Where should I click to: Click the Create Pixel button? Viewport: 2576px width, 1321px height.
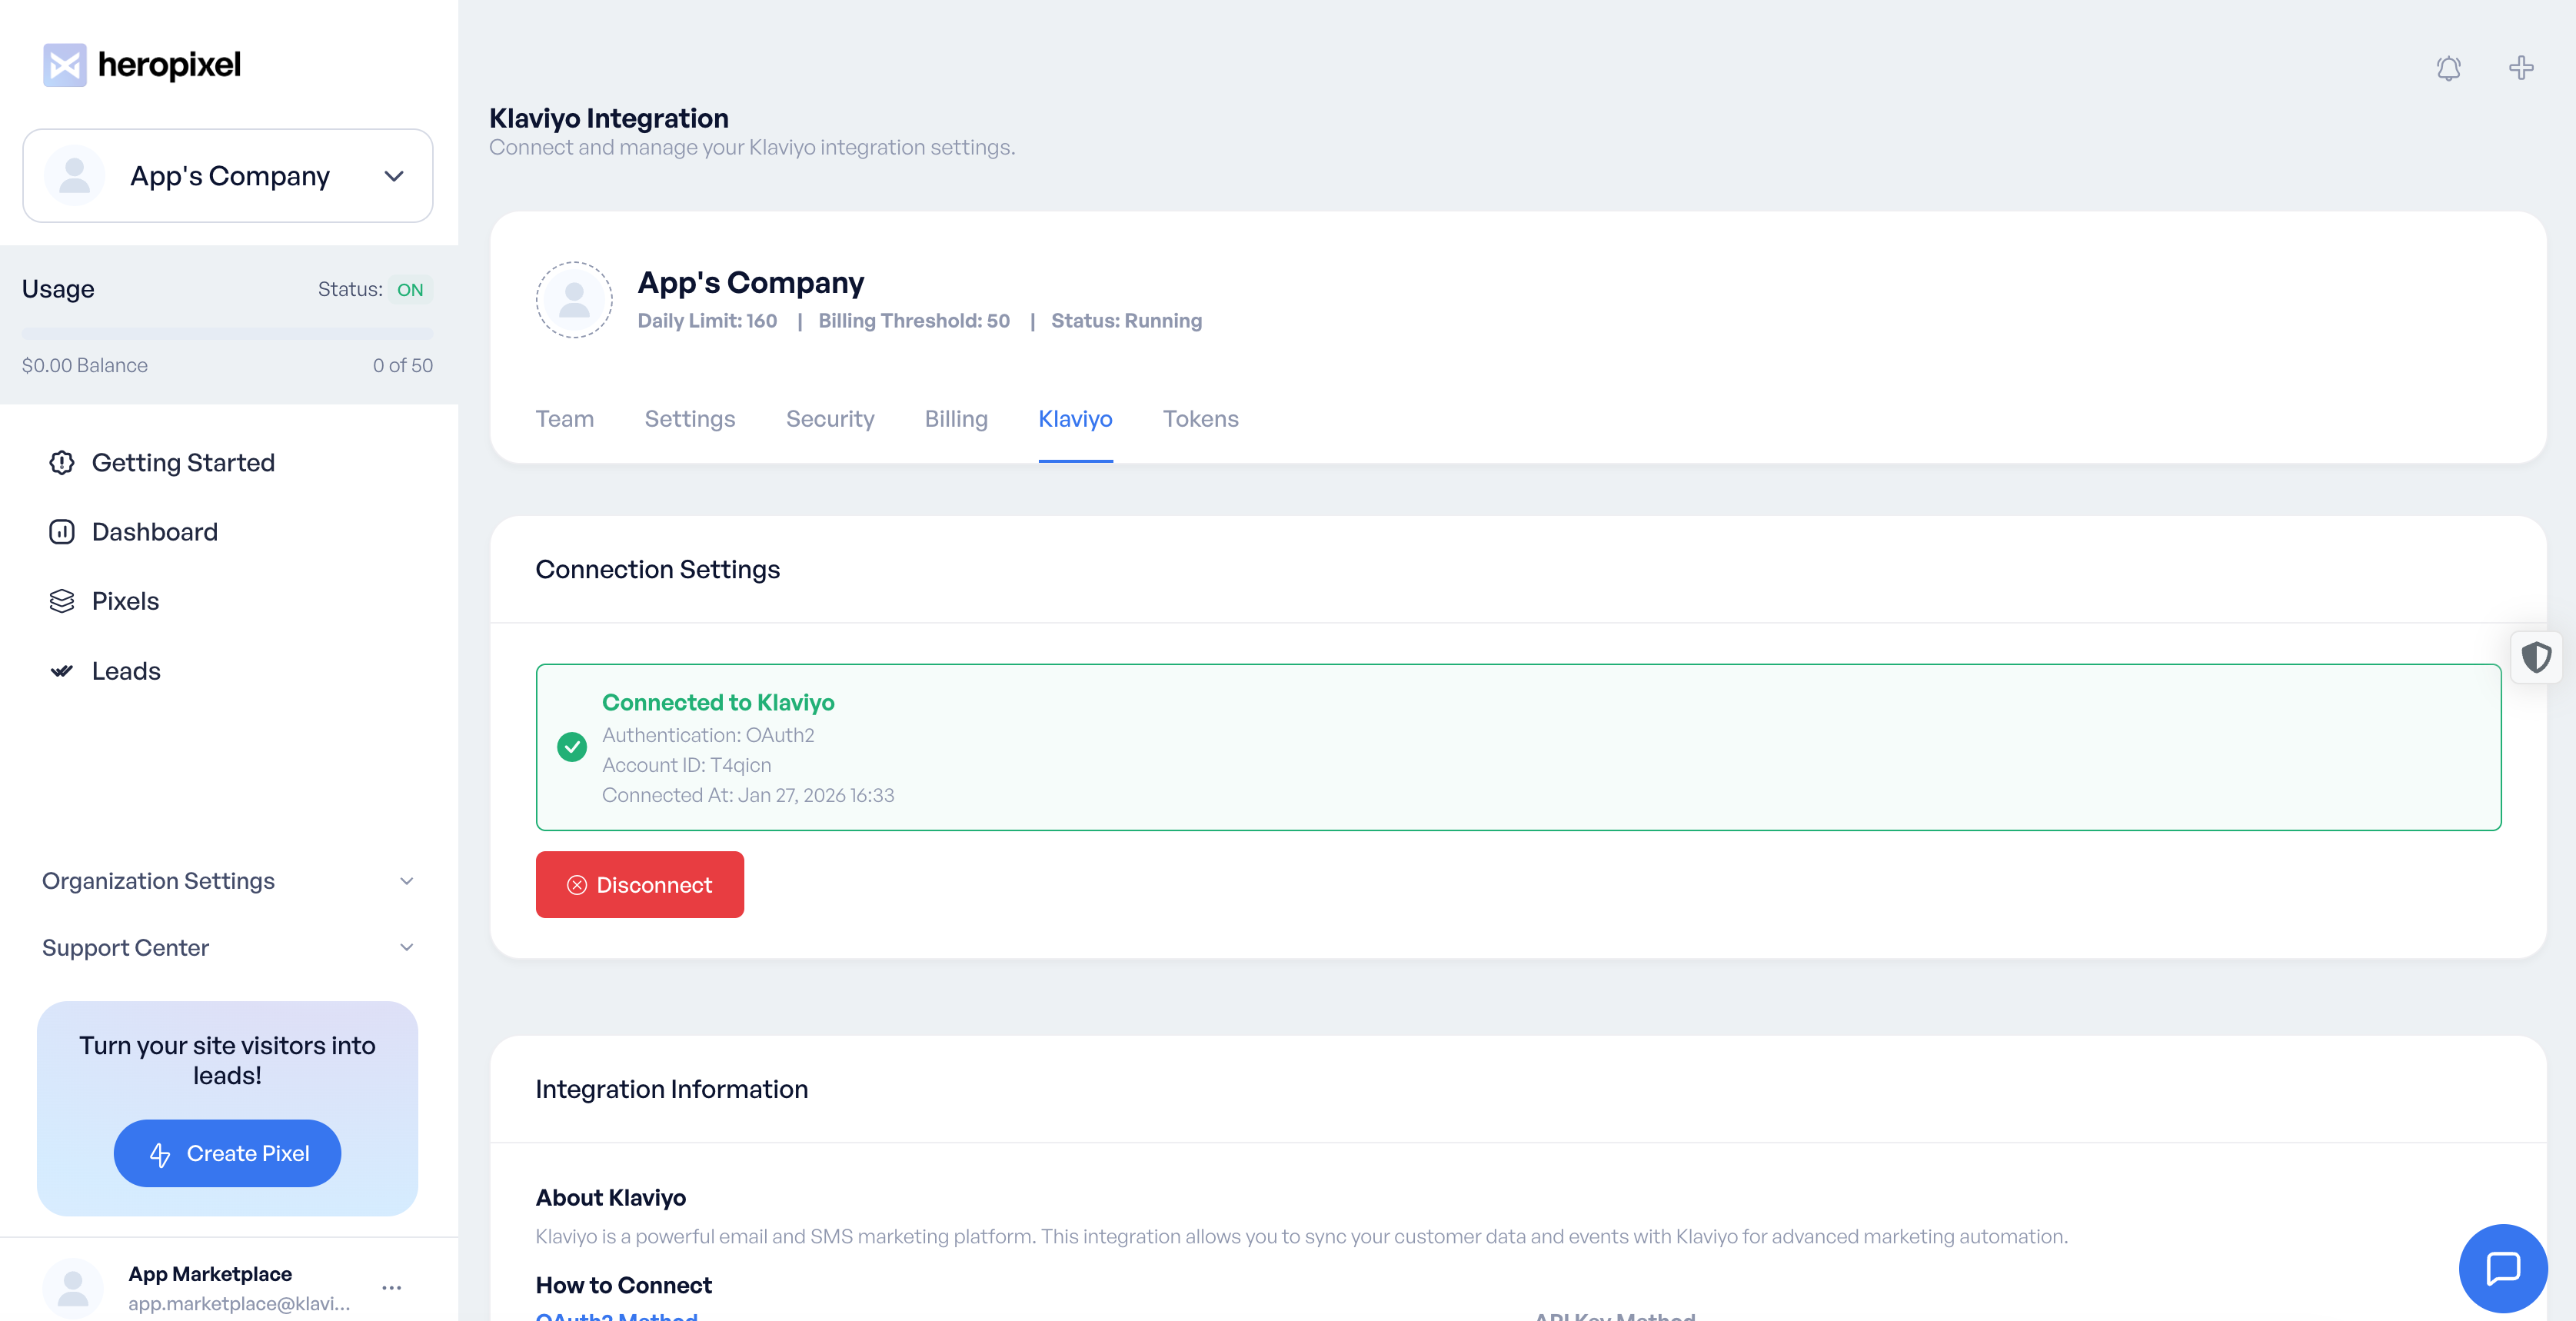[227, 1153]
